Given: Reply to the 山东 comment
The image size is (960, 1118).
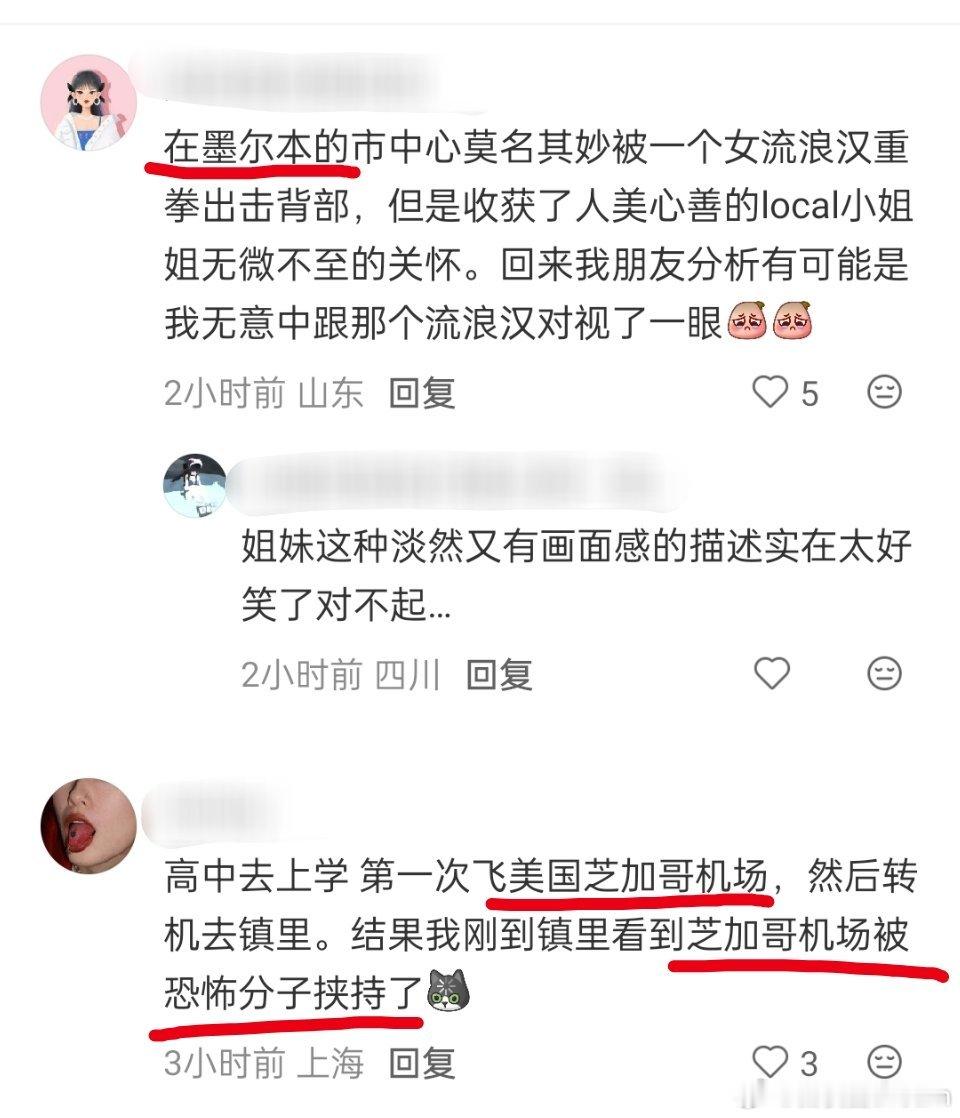Looking at the screenshot, I should coord(422,393).
